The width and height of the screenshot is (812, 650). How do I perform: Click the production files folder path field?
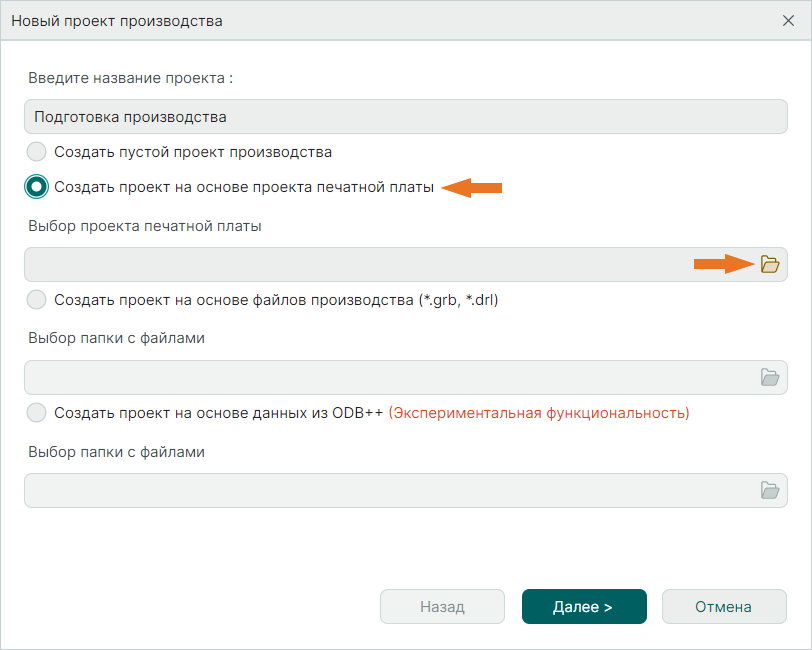(380, 377)
